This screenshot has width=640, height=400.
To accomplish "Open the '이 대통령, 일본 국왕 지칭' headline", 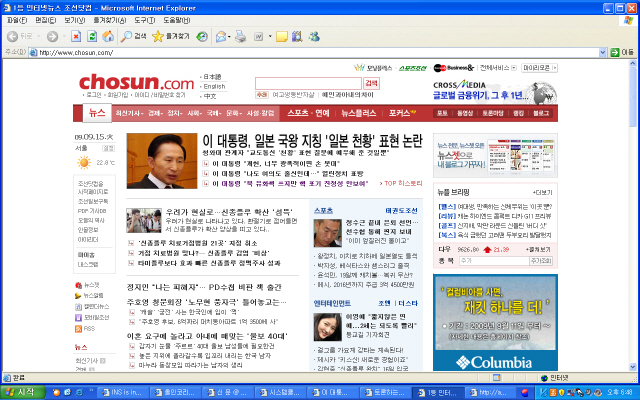I will pyautogui.click(x=312, y=141).
